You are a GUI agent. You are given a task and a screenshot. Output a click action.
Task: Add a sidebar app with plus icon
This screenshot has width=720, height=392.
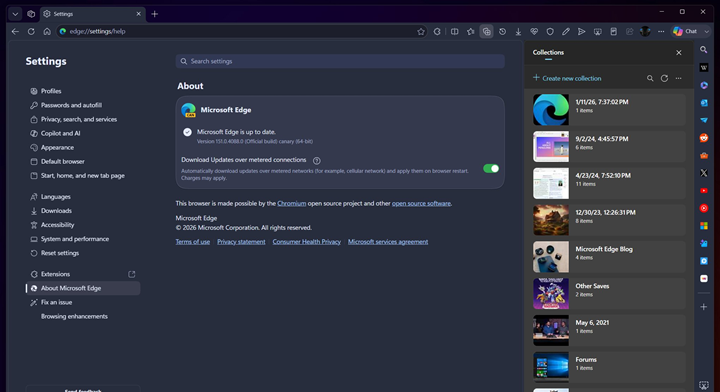[x=703, y=307]
